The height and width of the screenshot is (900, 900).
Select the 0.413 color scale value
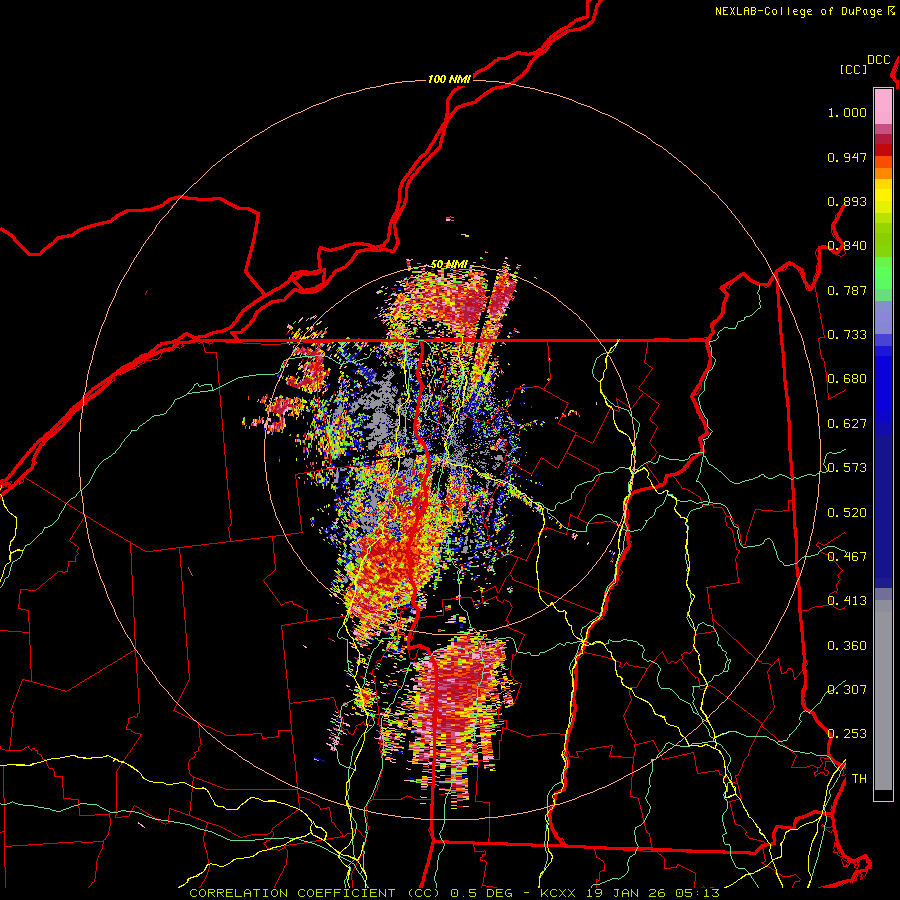[x=847, y=601]
